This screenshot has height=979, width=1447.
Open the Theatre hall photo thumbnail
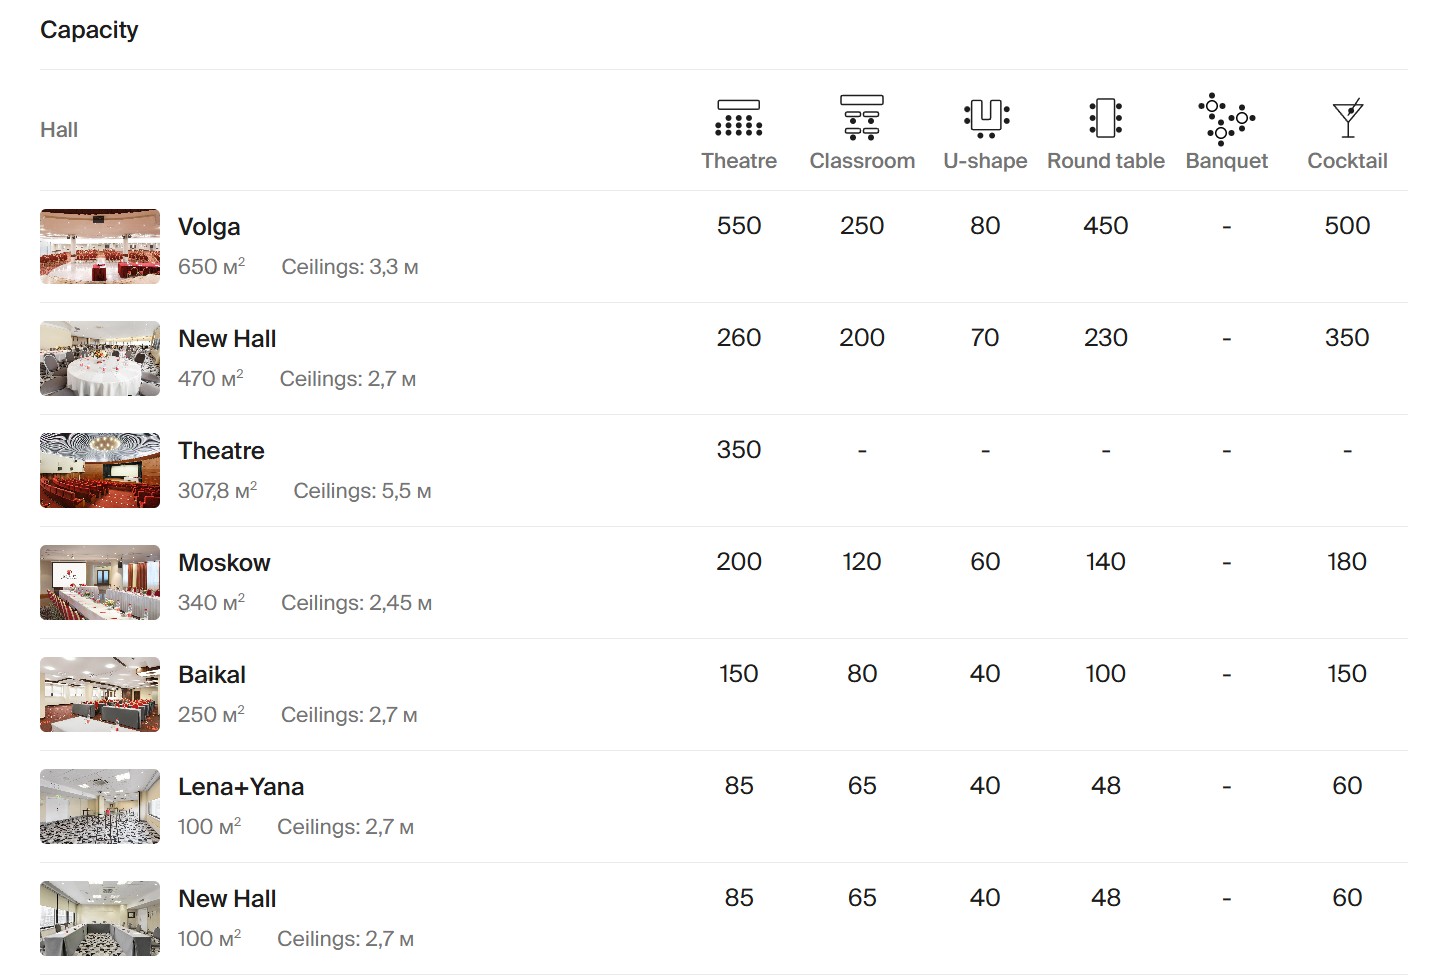100,470
